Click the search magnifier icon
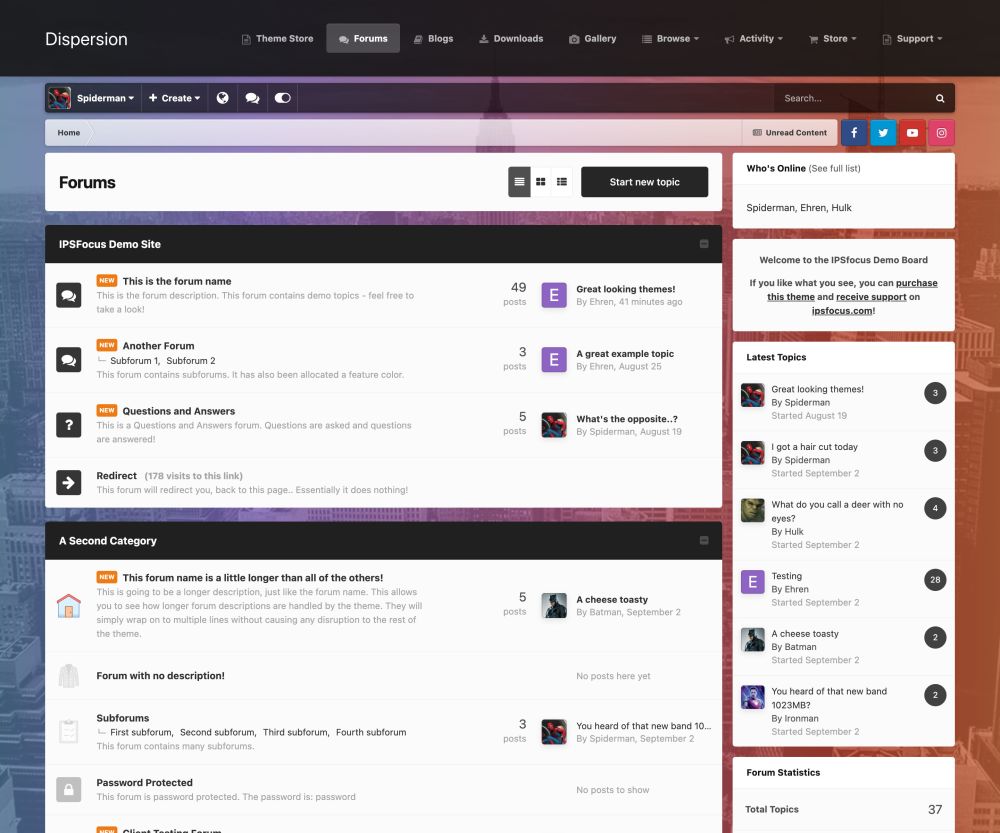The image size is (1000, 833). [939, 98]
